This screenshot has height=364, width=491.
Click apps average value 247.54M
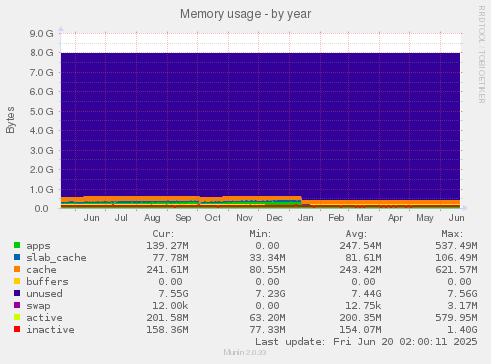pos(360,246)
